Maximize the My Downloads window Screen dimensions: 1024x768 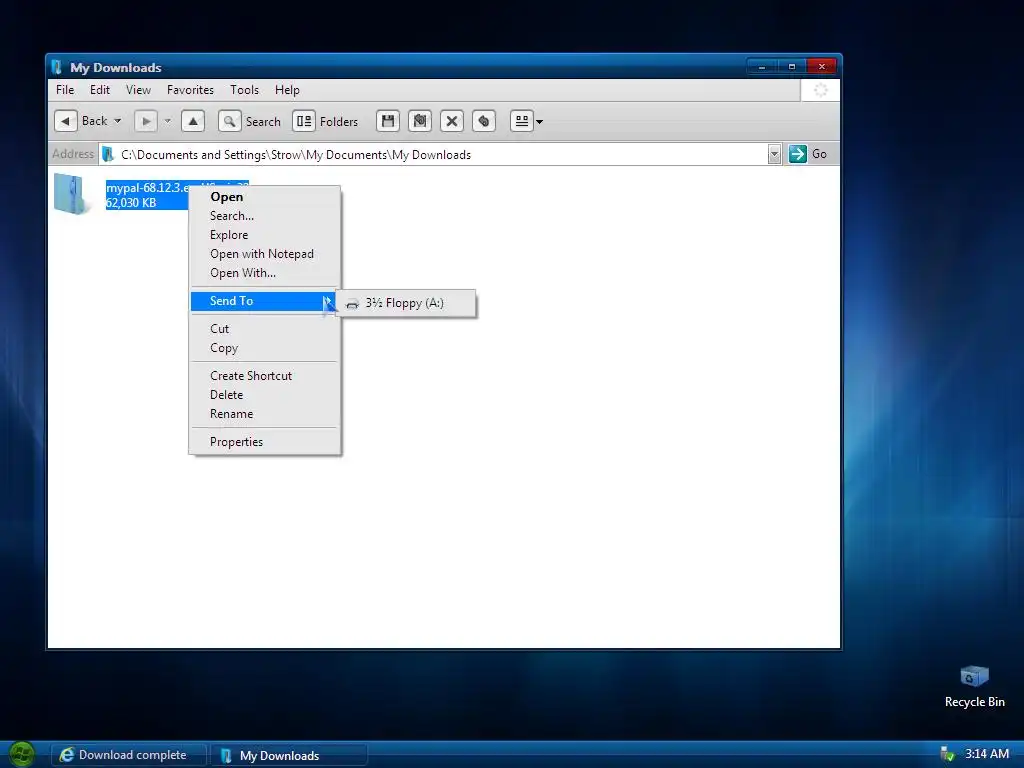[792, 67]
